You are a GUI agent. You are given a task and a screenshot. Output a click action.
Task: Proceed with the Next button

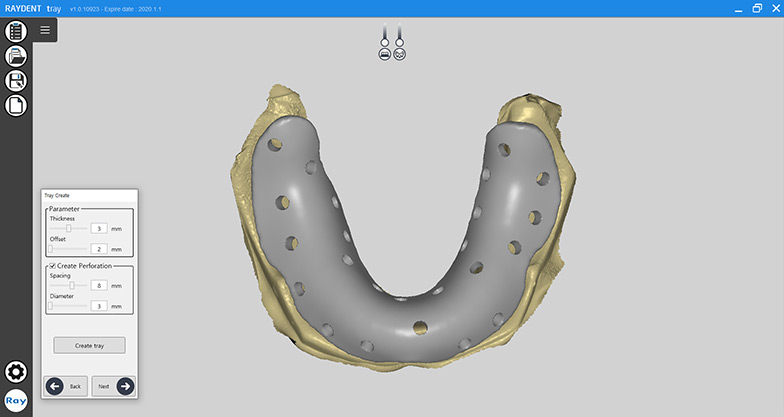point(113,385)
